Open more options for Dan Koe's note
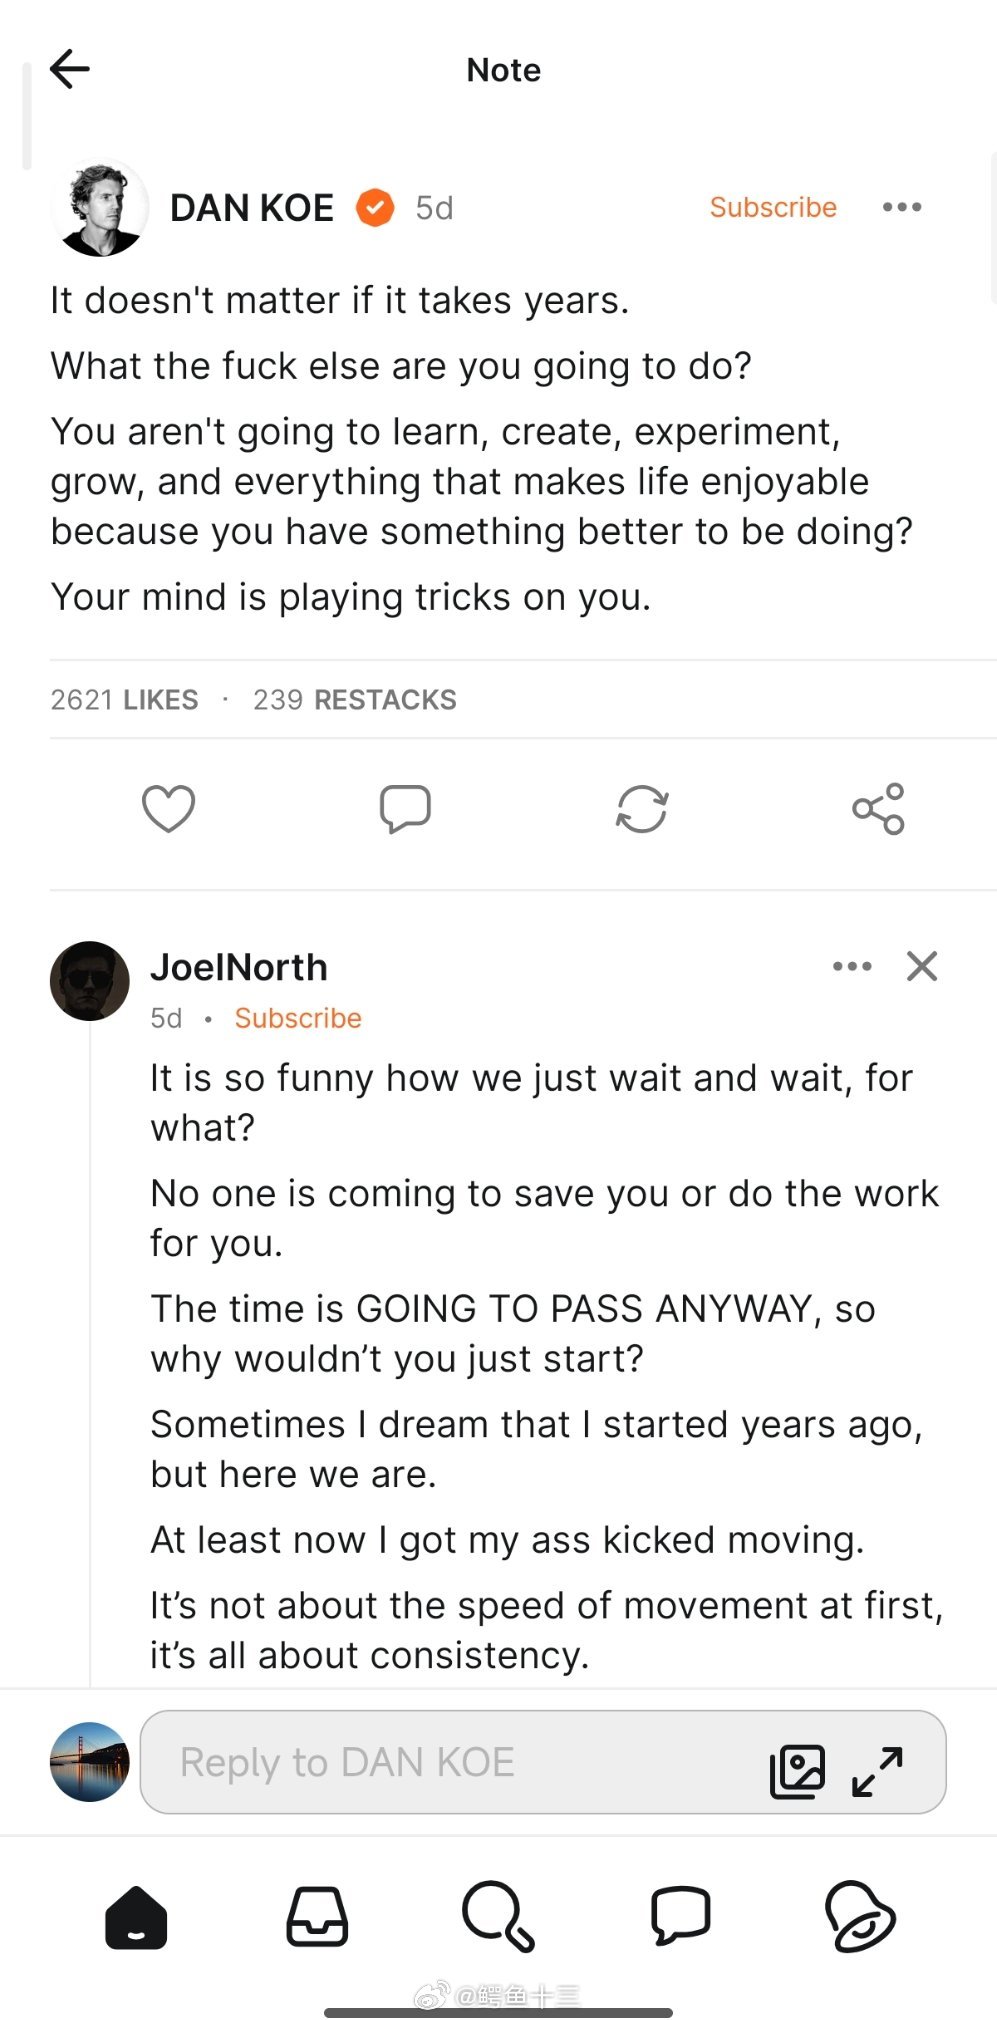Viewport: 997px width, 2020px height. point(901,207)
